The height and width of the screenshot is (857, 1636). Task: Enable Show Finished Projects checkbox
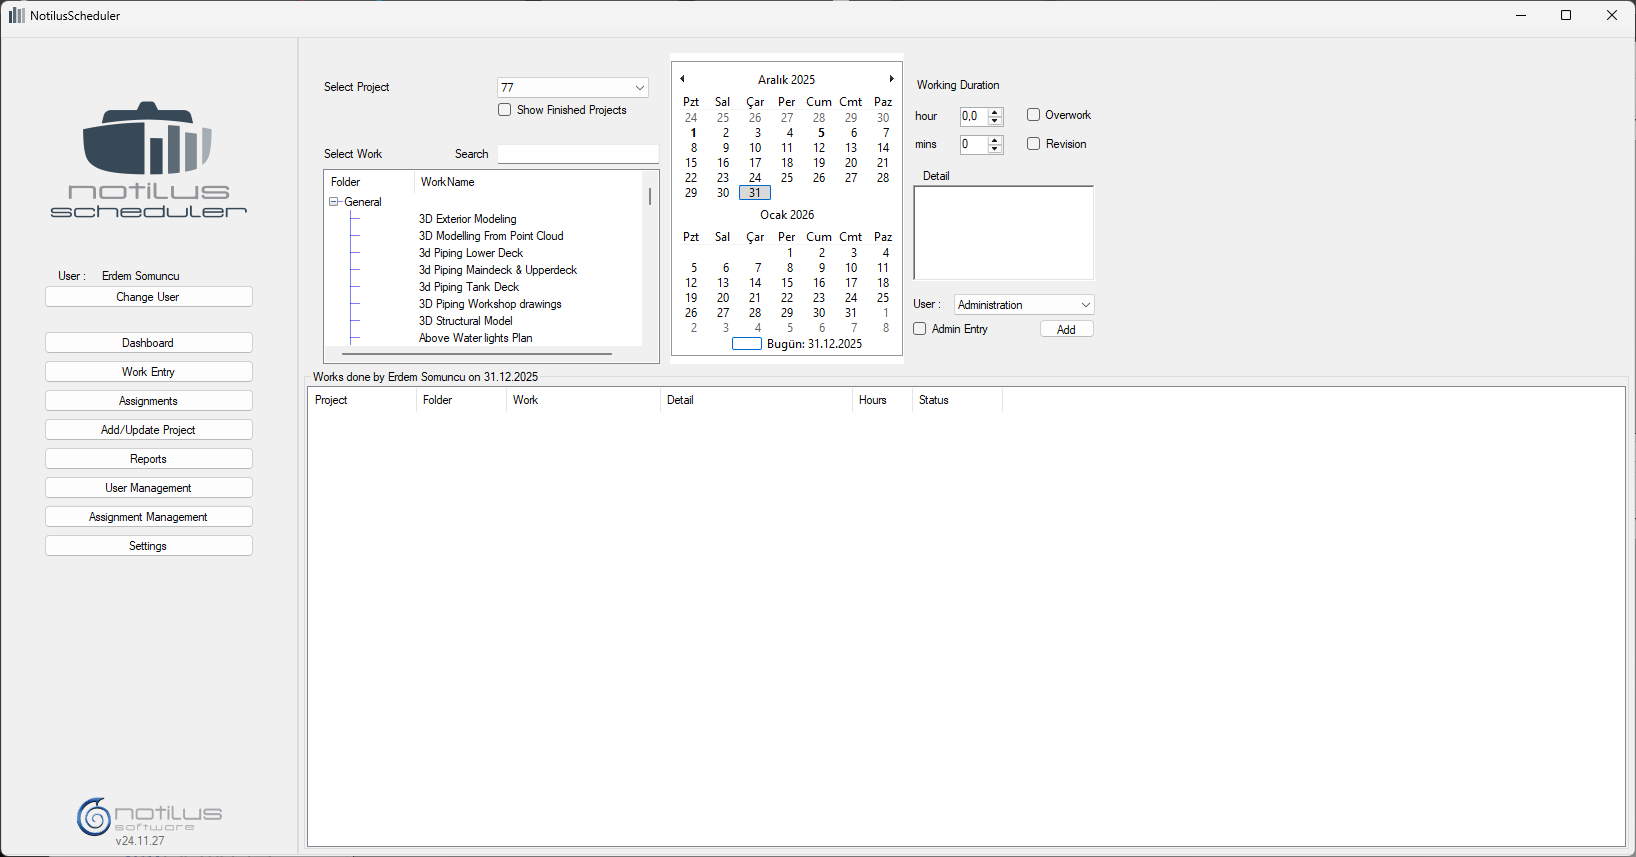point(505,110)
